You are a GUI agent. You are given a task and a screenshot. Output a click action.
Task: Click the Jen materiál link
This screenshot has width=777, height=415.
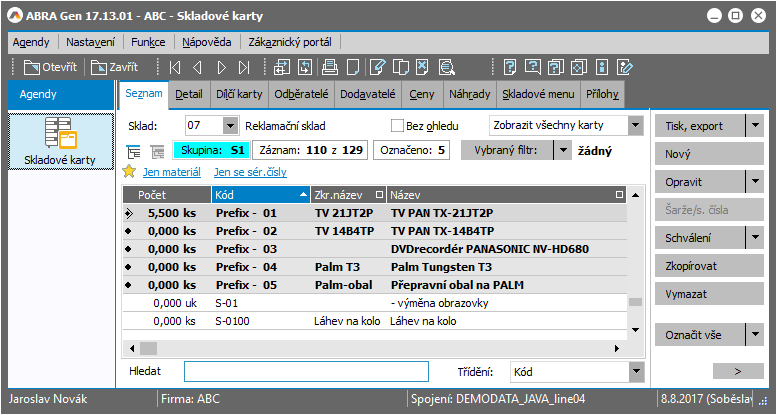170,172
